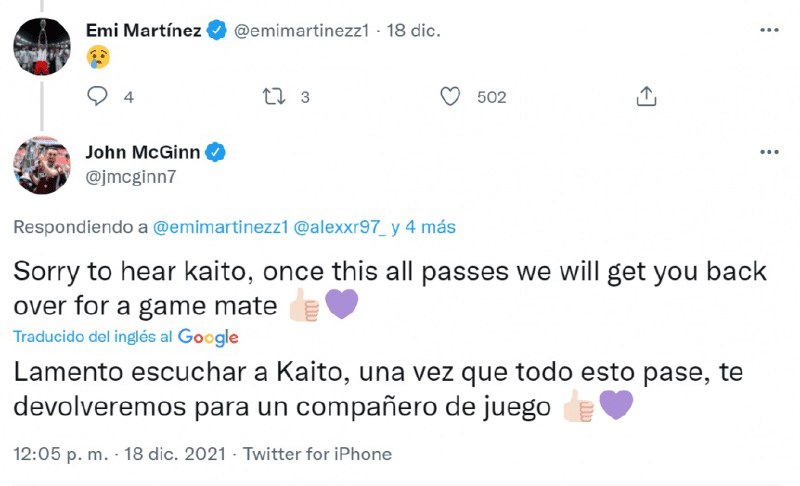Screen dimensions: 800x486
Task: Open the "18 dic." date on Emi's tweet
Action: (412, 31)
